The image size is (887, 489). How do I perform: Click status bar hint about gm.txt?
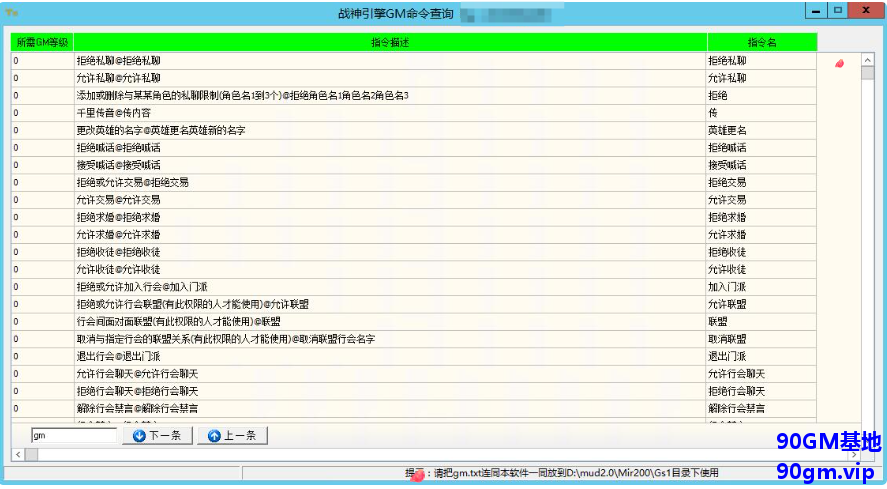pyautogui.click(x=562, y=473)
